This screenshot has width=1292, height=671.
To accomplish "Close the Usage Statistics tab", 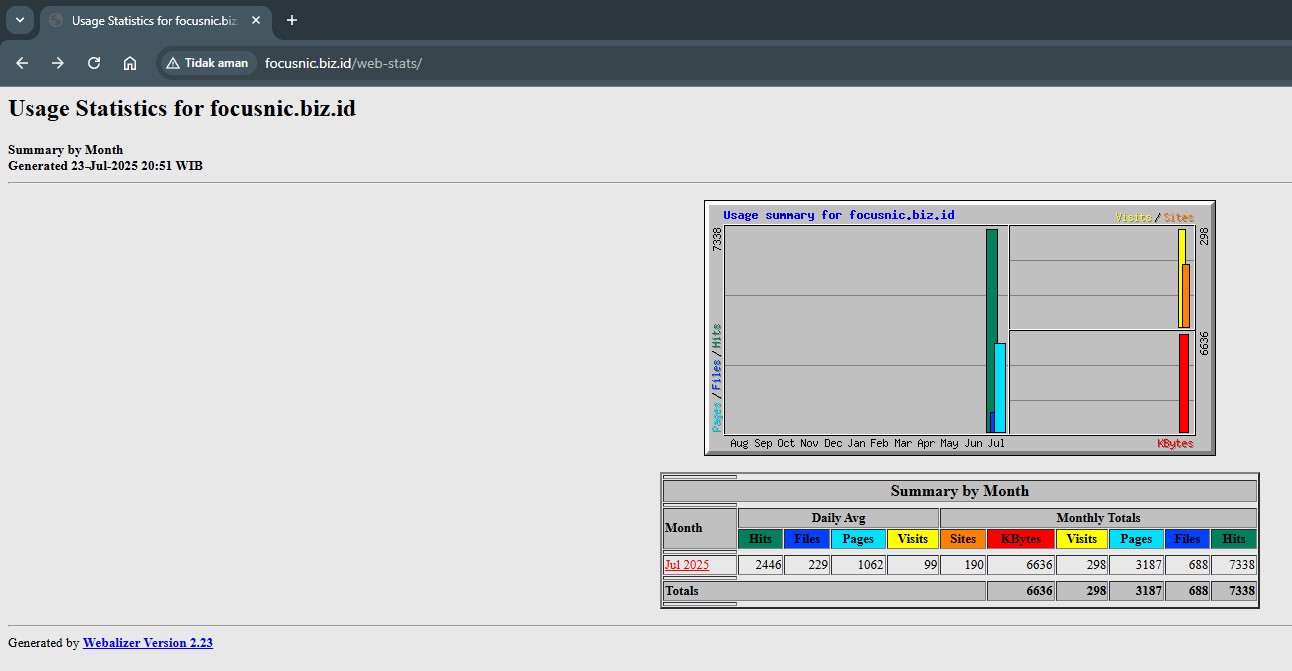I will pos(256,20).
